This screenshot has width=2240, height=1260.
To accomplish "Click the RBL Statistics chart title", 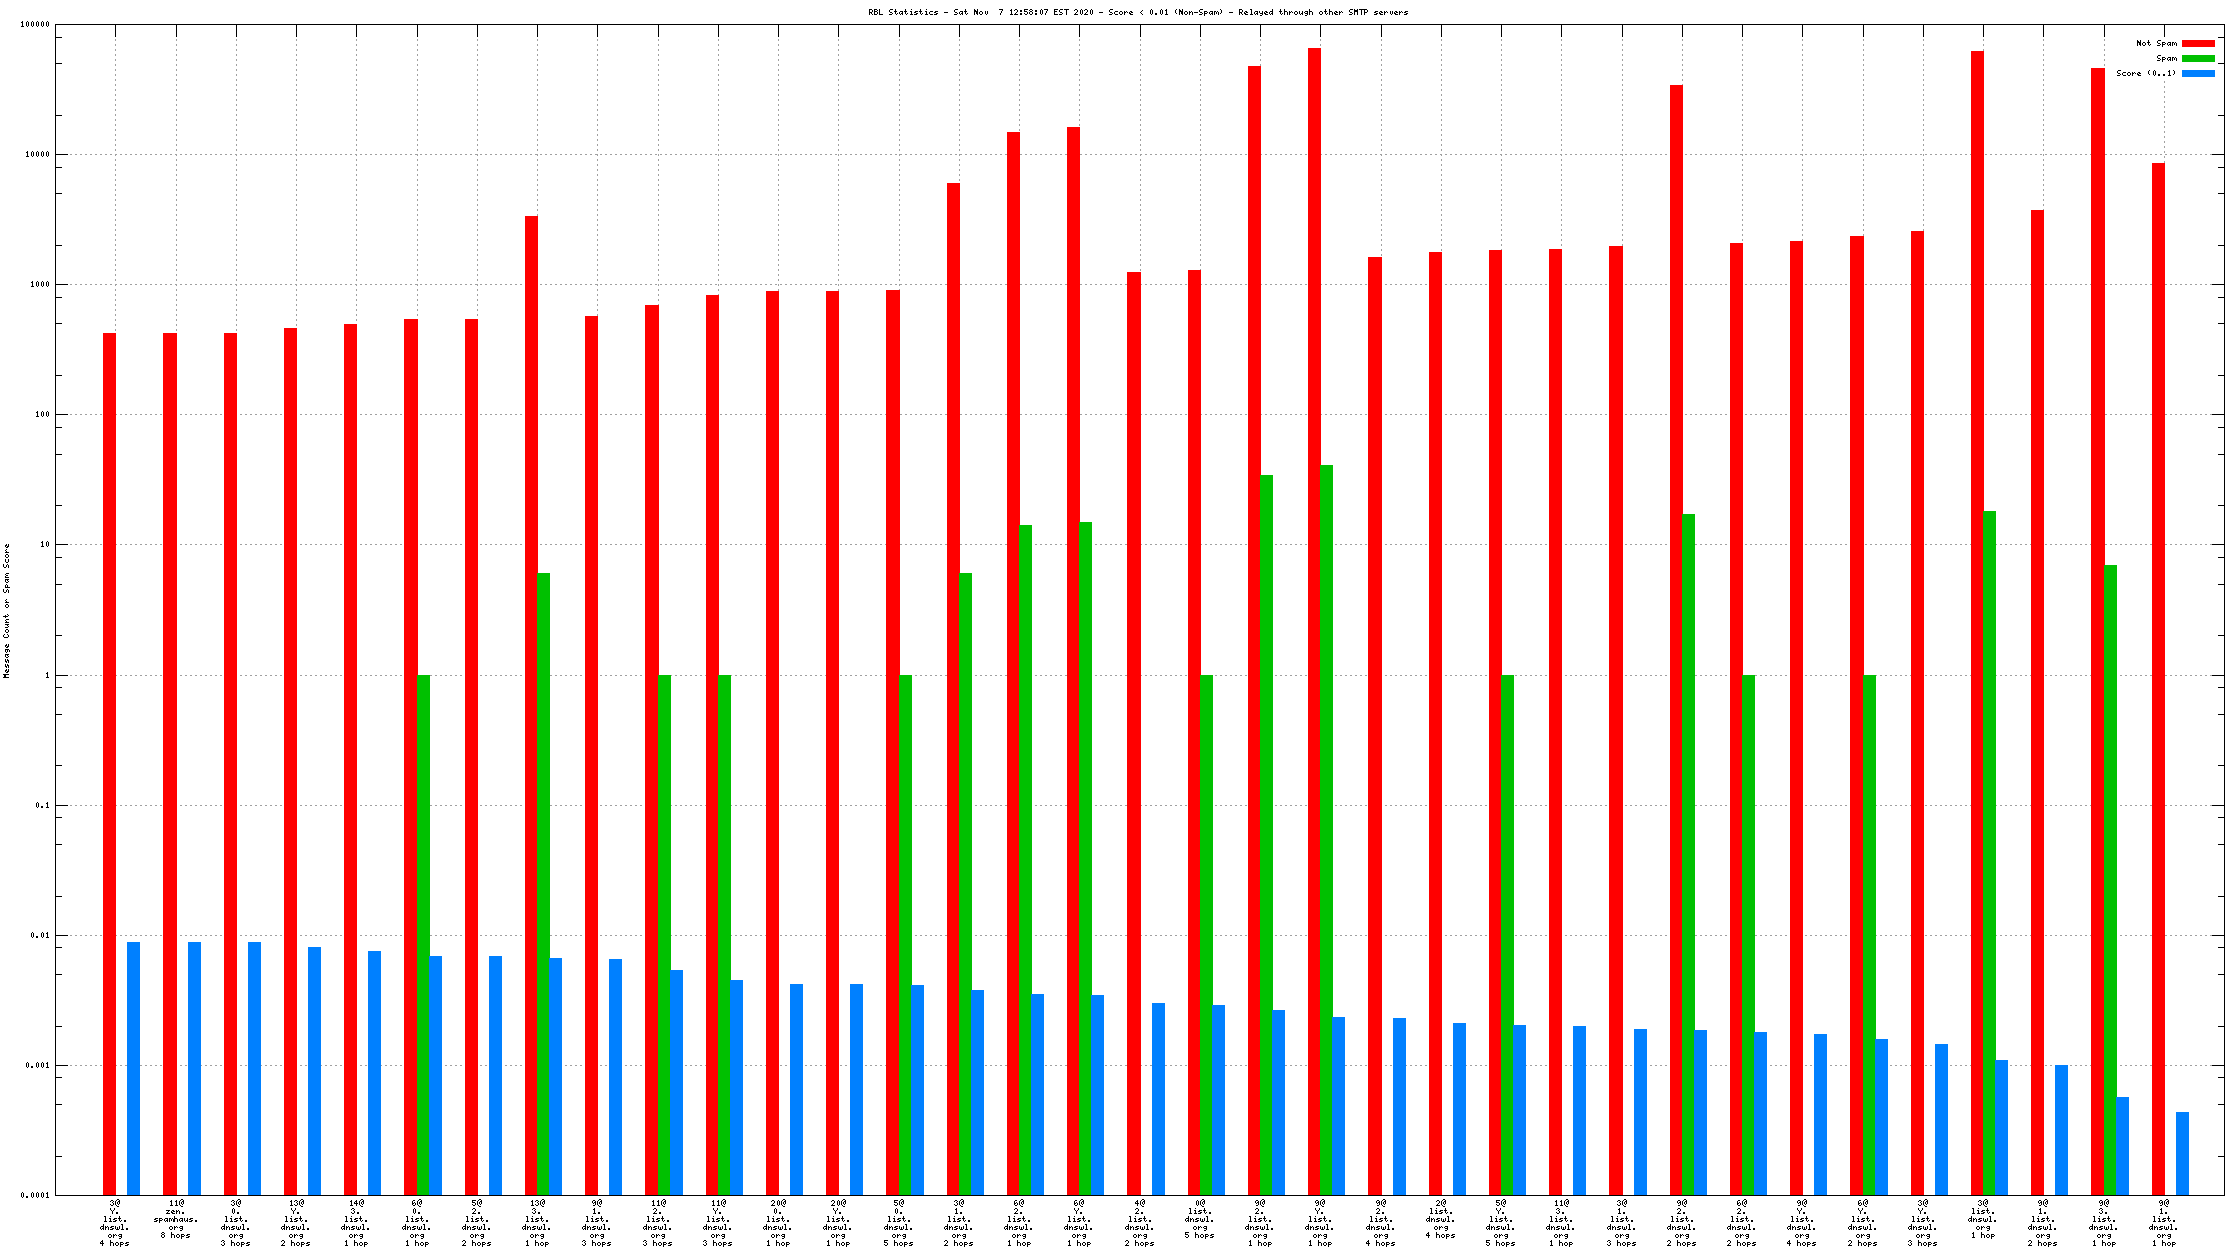I will [1137, 12].
